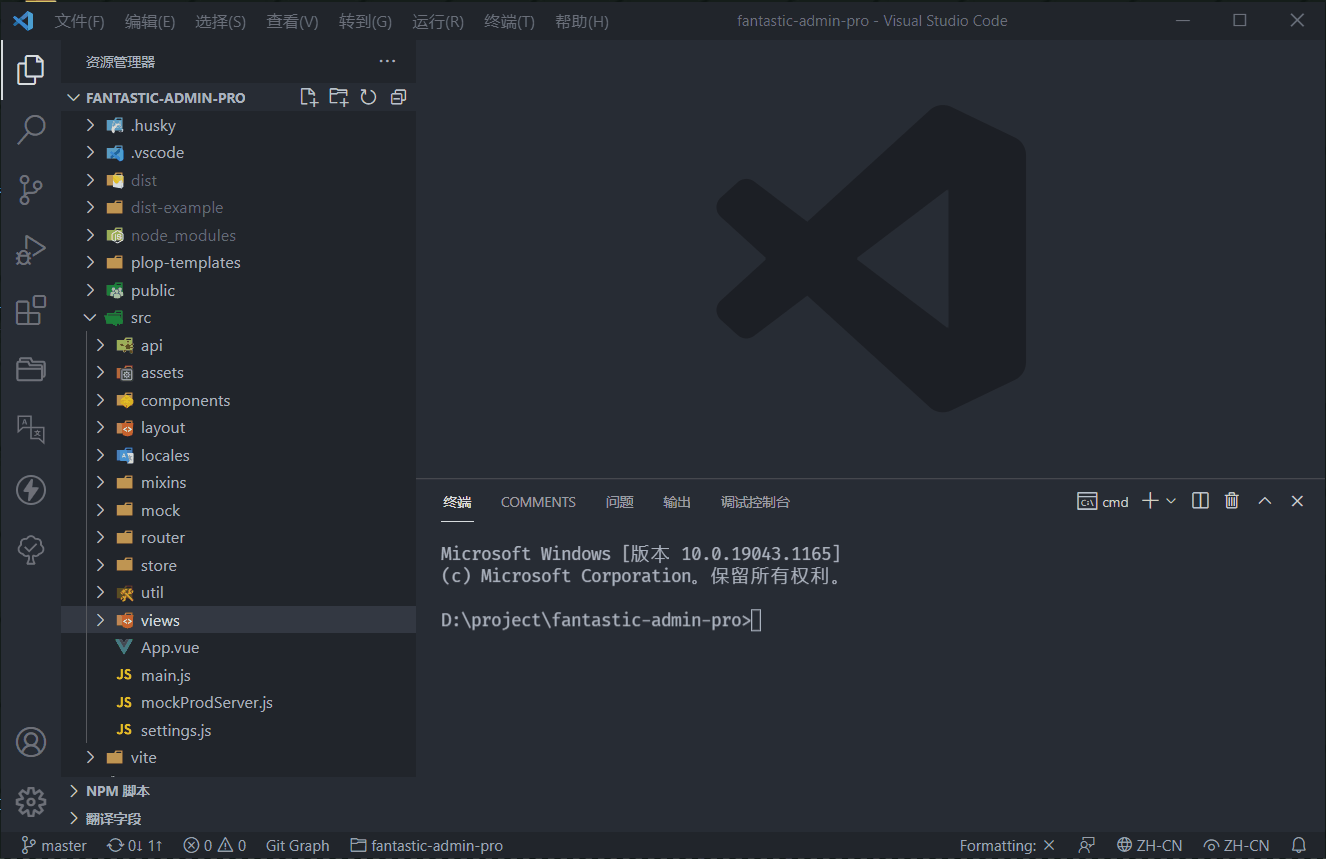
Task: Open the 终端(T) menu
Action: click(509, 21)
